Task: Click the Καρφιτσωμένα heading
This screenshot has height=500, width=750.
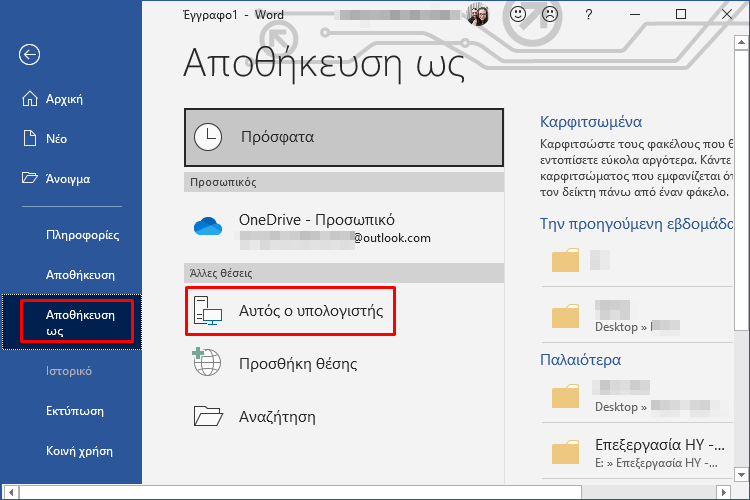Action: click(x=591, y=122)
